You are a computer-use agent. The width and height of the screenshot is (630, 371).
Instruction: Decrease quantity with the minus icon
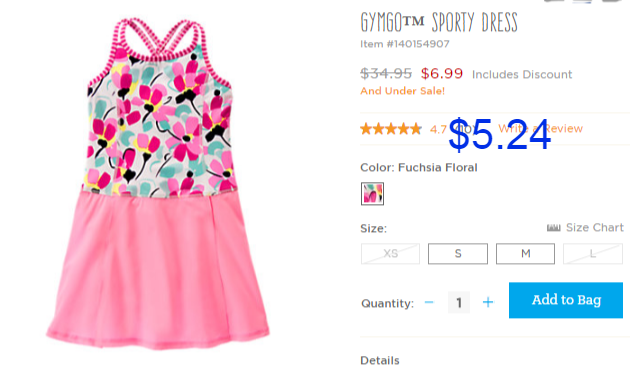click(429, 302)
